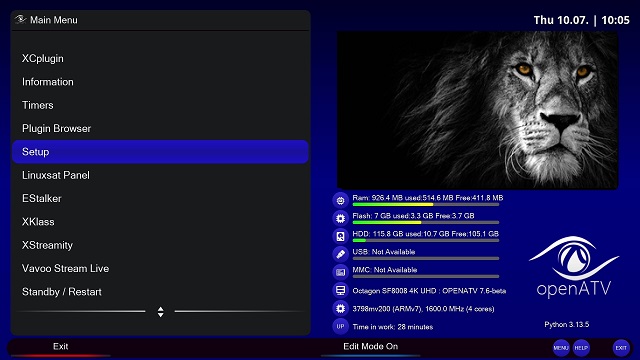Click the round MENU key icon
The height and width of the screenshot is (360, 640).
(x=561, y=348)
